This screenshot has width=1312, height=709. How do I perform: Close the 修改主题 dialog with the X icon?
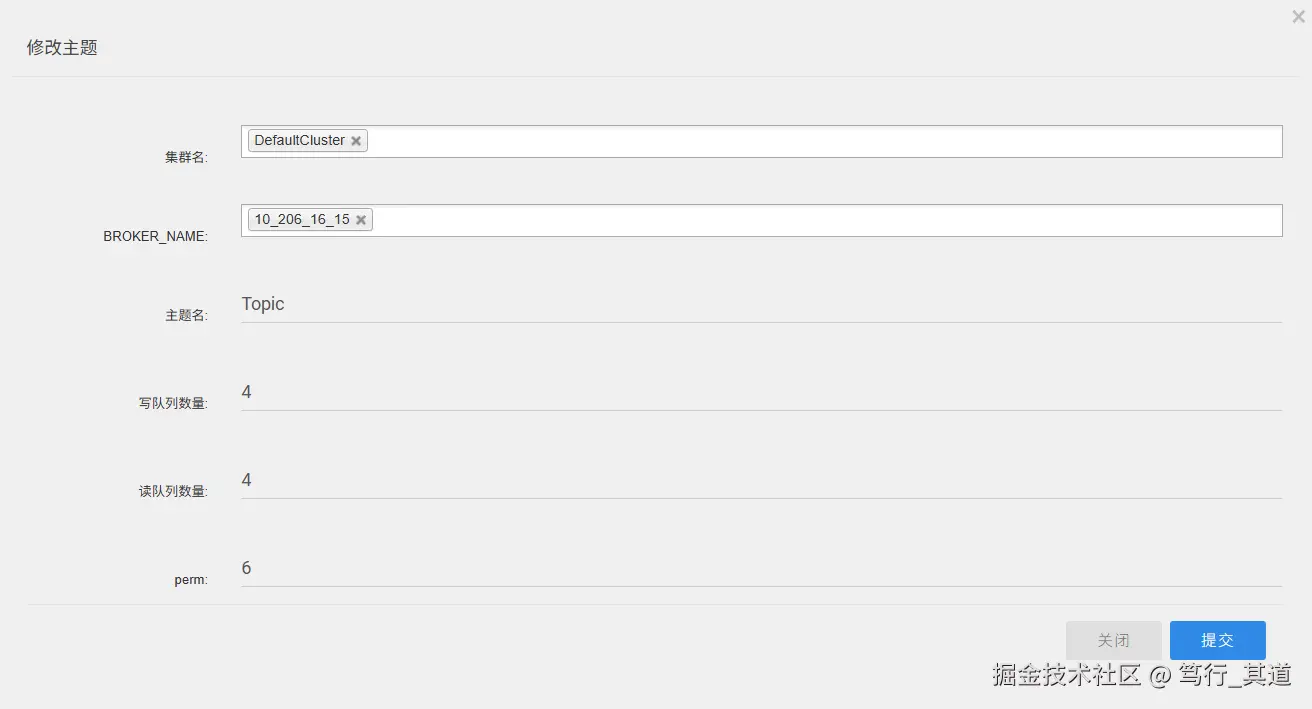pos(1298,17)
